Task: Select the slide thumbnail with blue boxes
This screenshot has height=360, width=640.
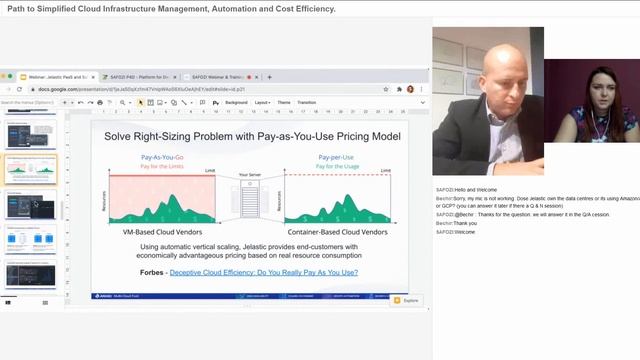Action: pyautogui.click(x=31, y=240)
